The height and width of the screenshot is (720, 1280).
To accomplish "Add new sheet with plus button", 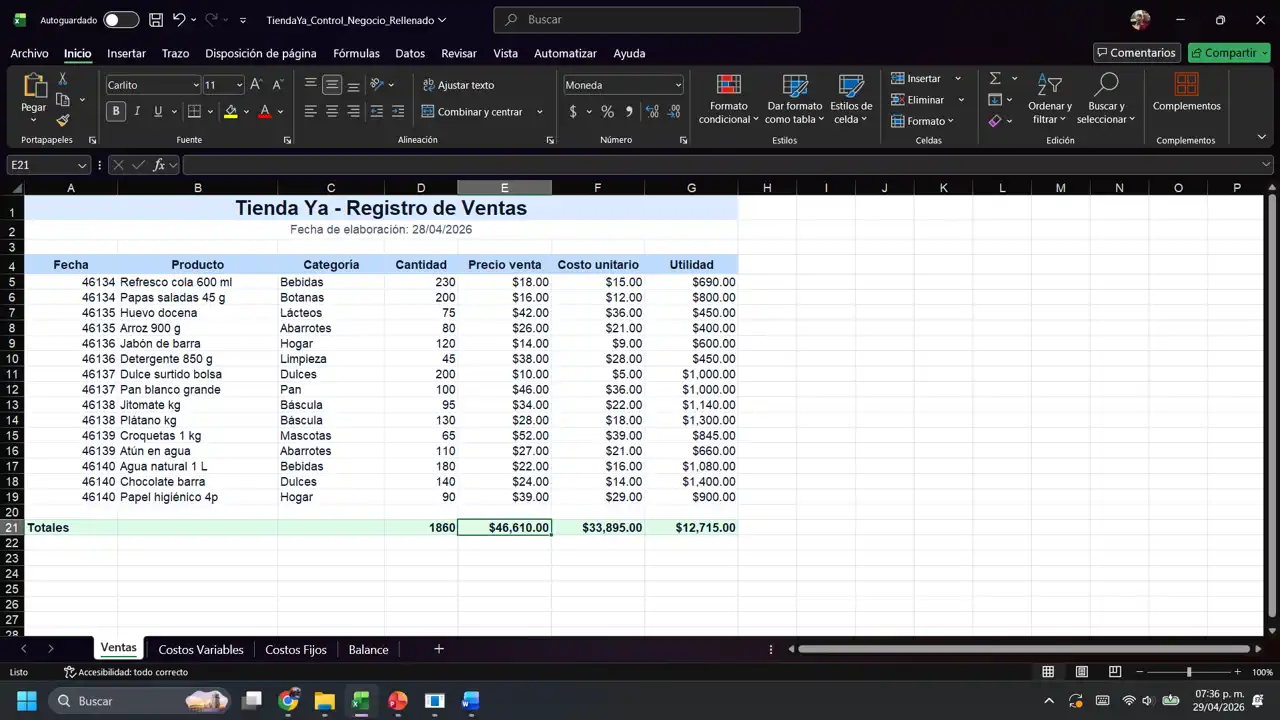I will [x=438, y=649].
